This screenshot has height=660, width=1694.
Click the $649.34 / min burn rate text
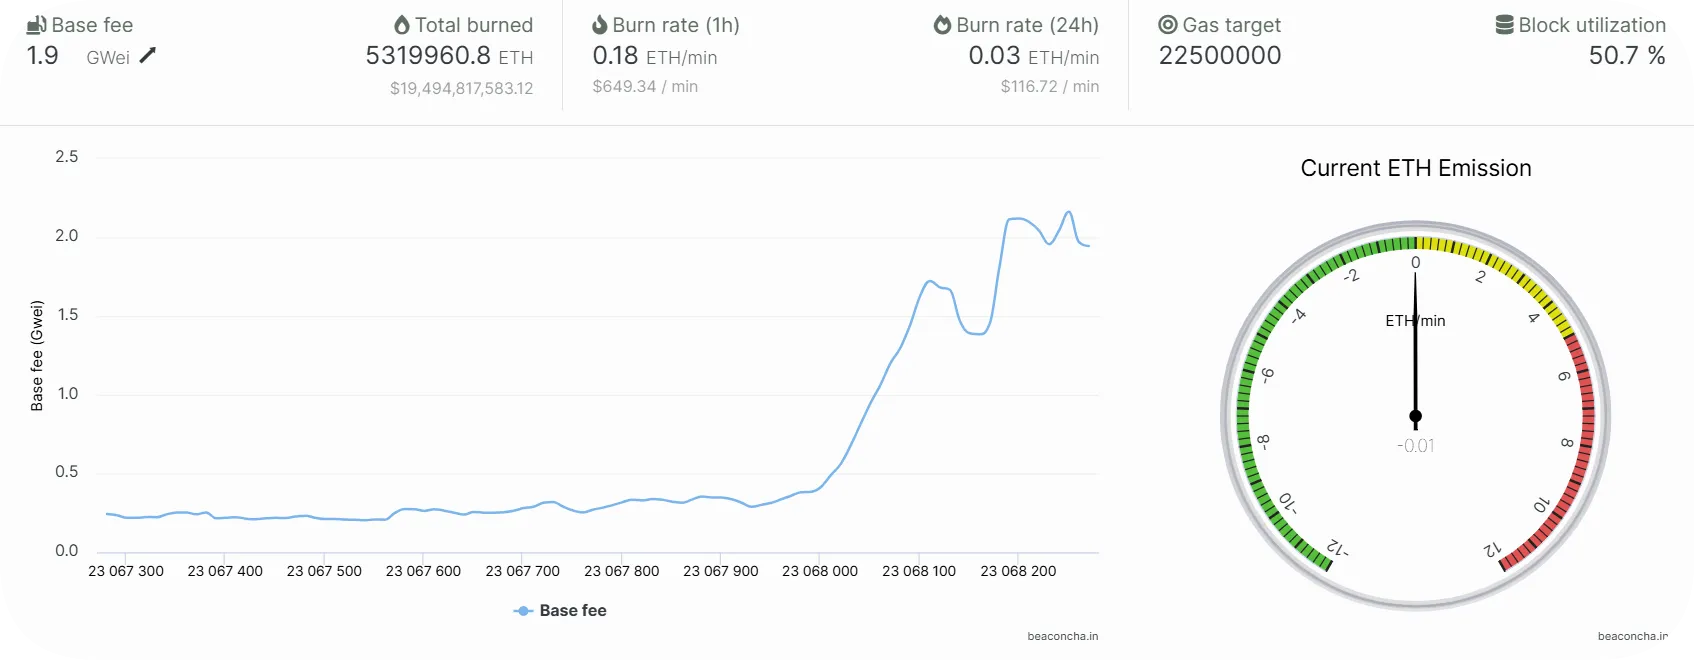645,87
